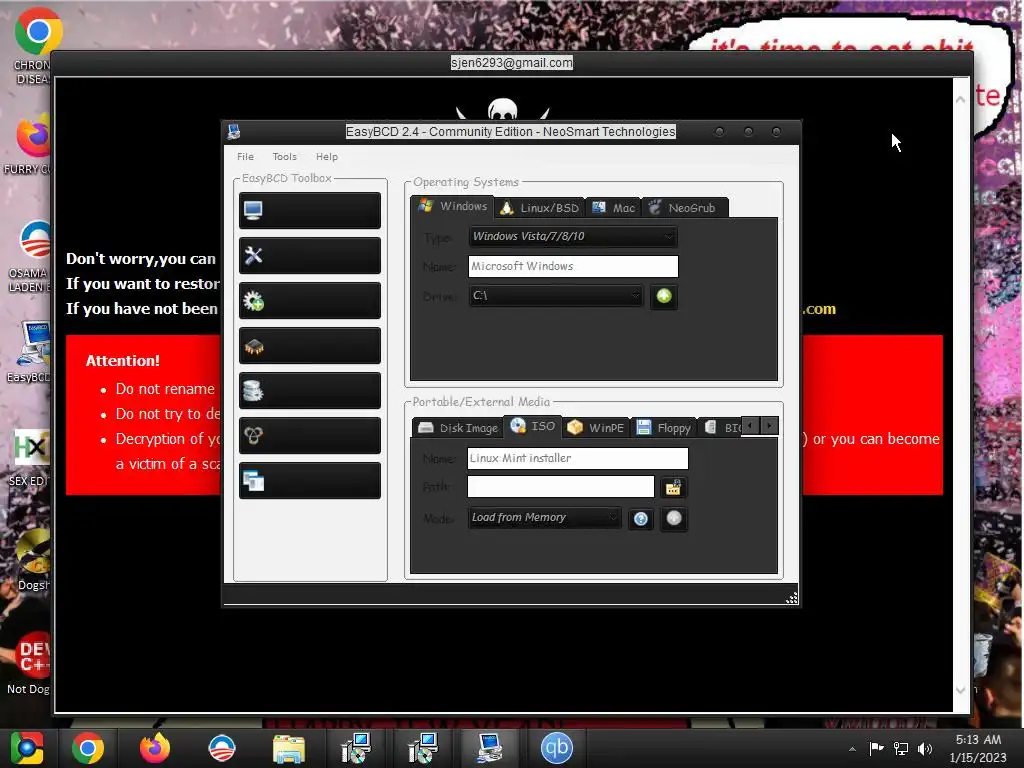1024x768 pixels.
Task: Switch to the Linux/BSD tab
Action: tap(539, 208)
